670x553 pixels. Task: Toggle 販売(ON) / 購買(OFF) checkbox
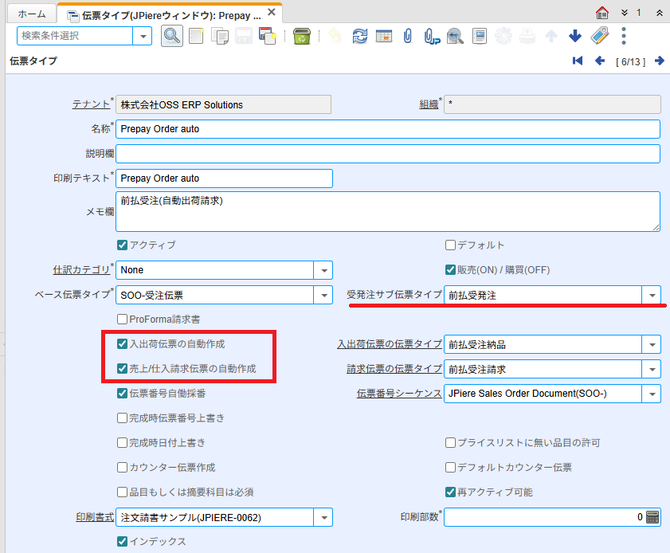450,270
